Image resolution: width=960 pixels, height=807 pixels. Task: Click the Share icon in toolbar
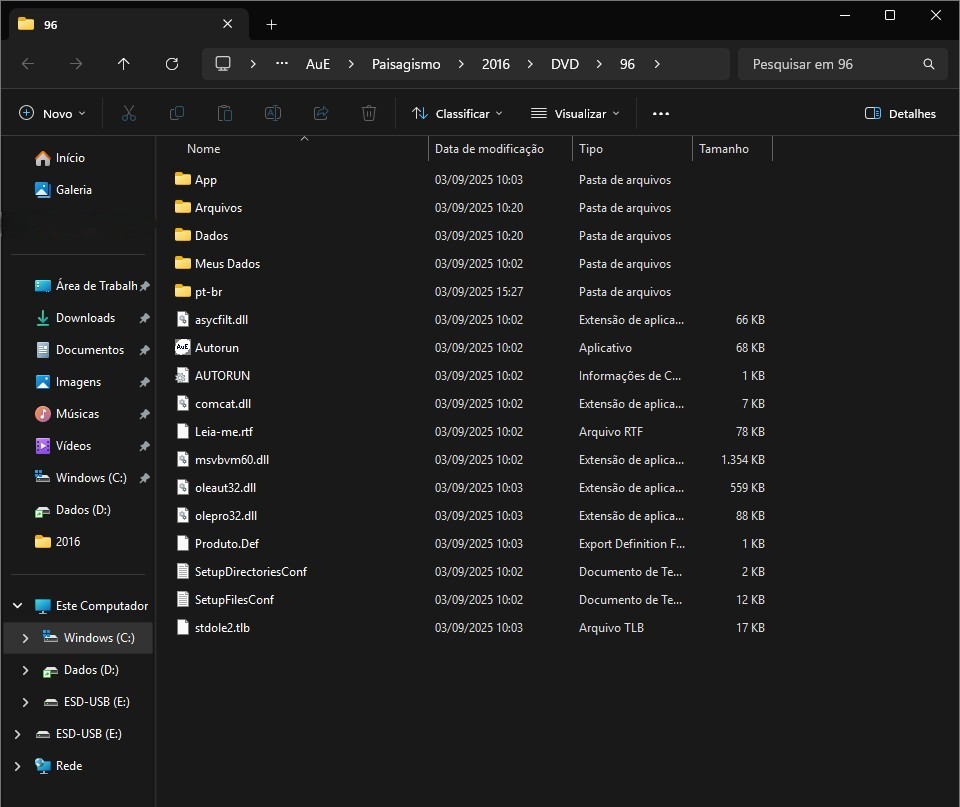click(x=321, y=113)
